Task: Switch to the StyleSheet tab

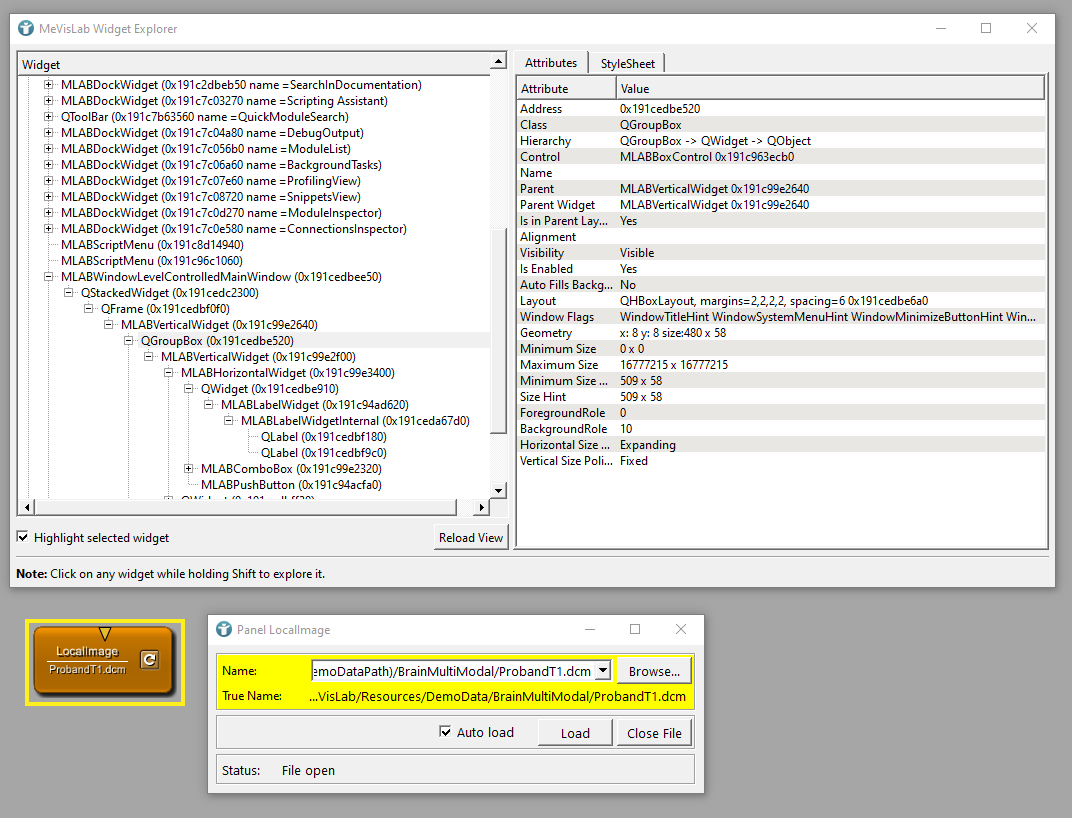Action: (x=626, y=63)
